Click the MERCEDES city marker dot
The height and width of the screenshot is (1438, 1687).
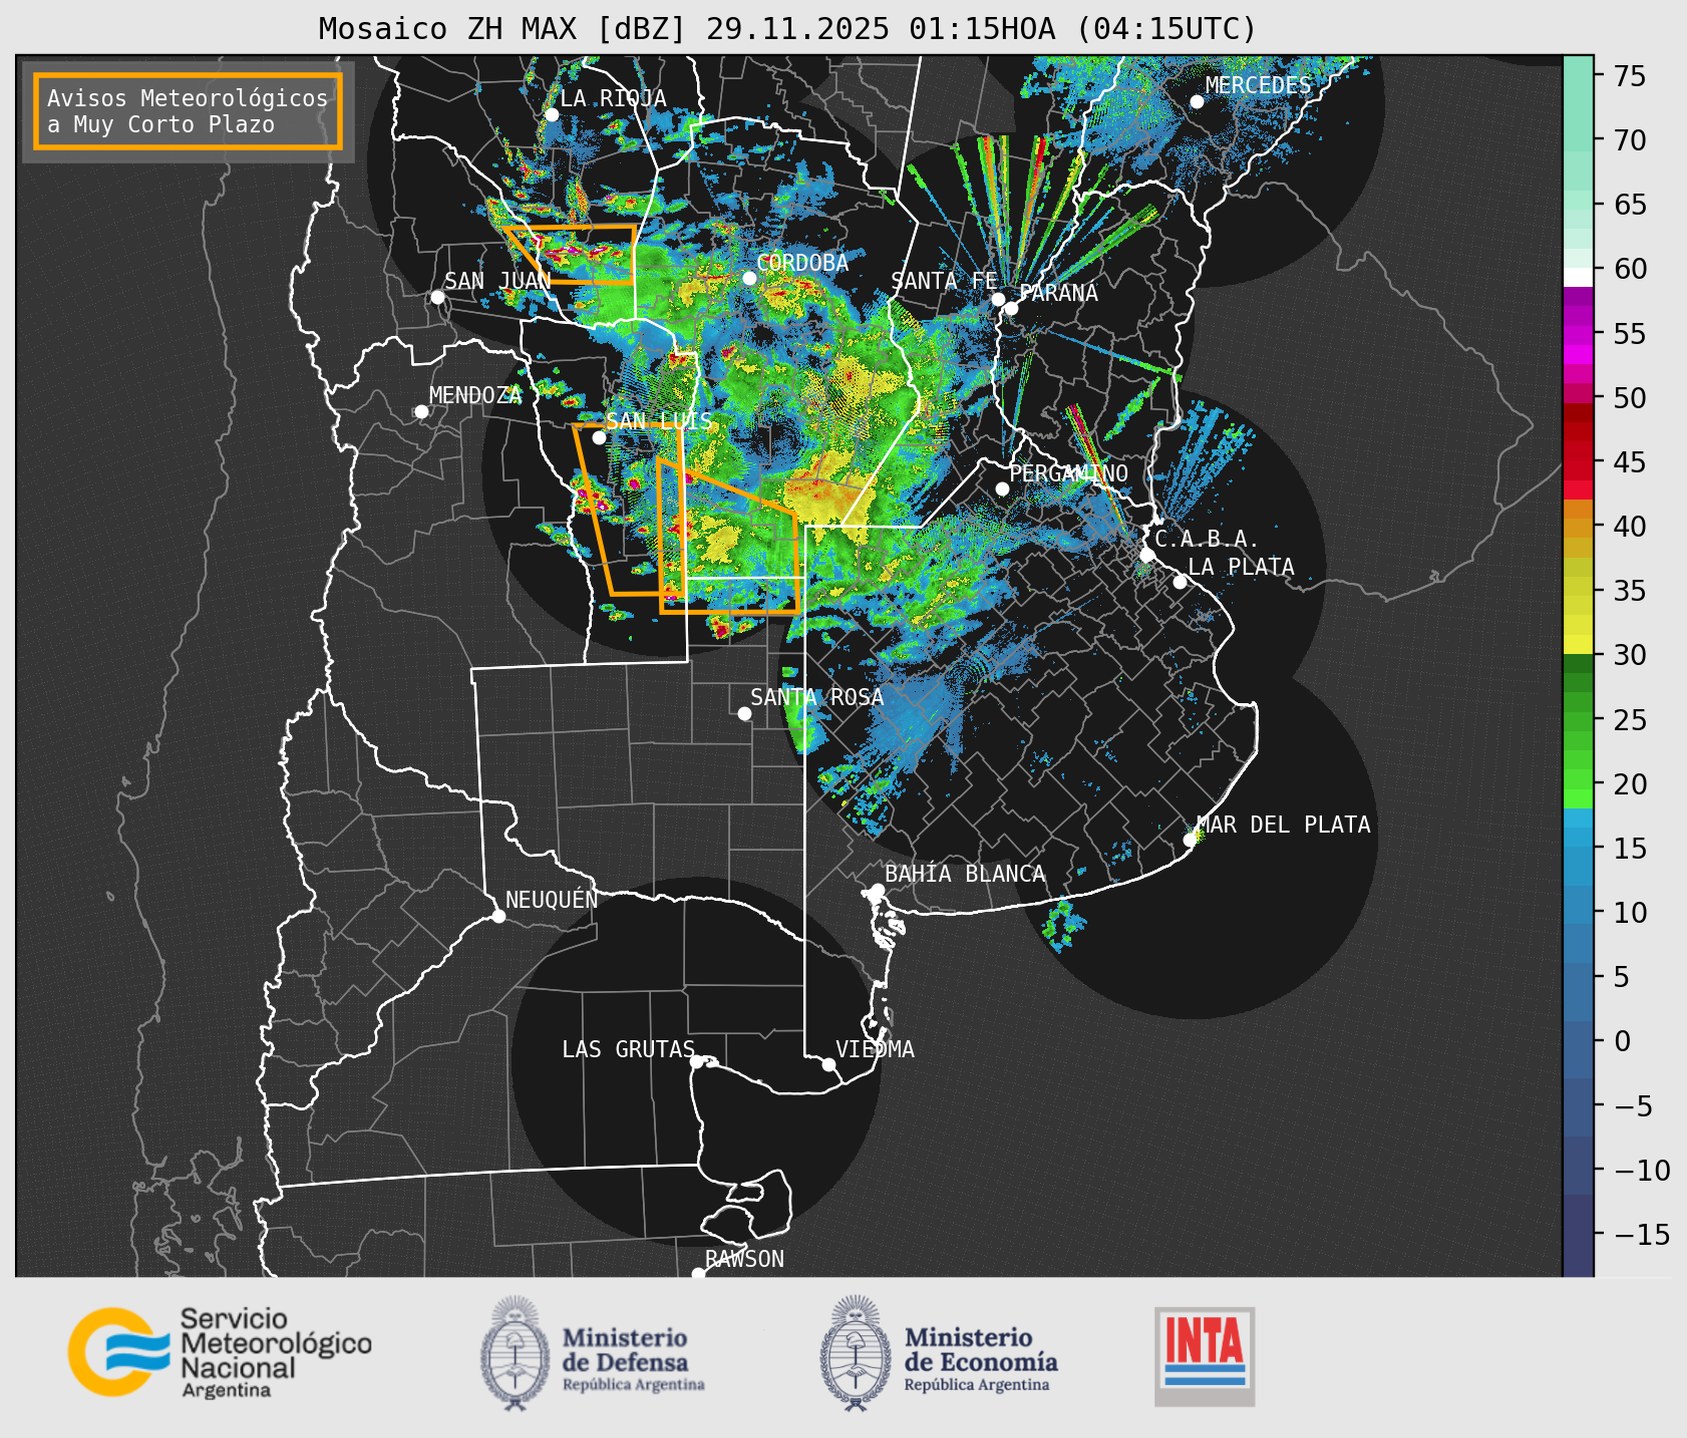(x=1197, y=102)
